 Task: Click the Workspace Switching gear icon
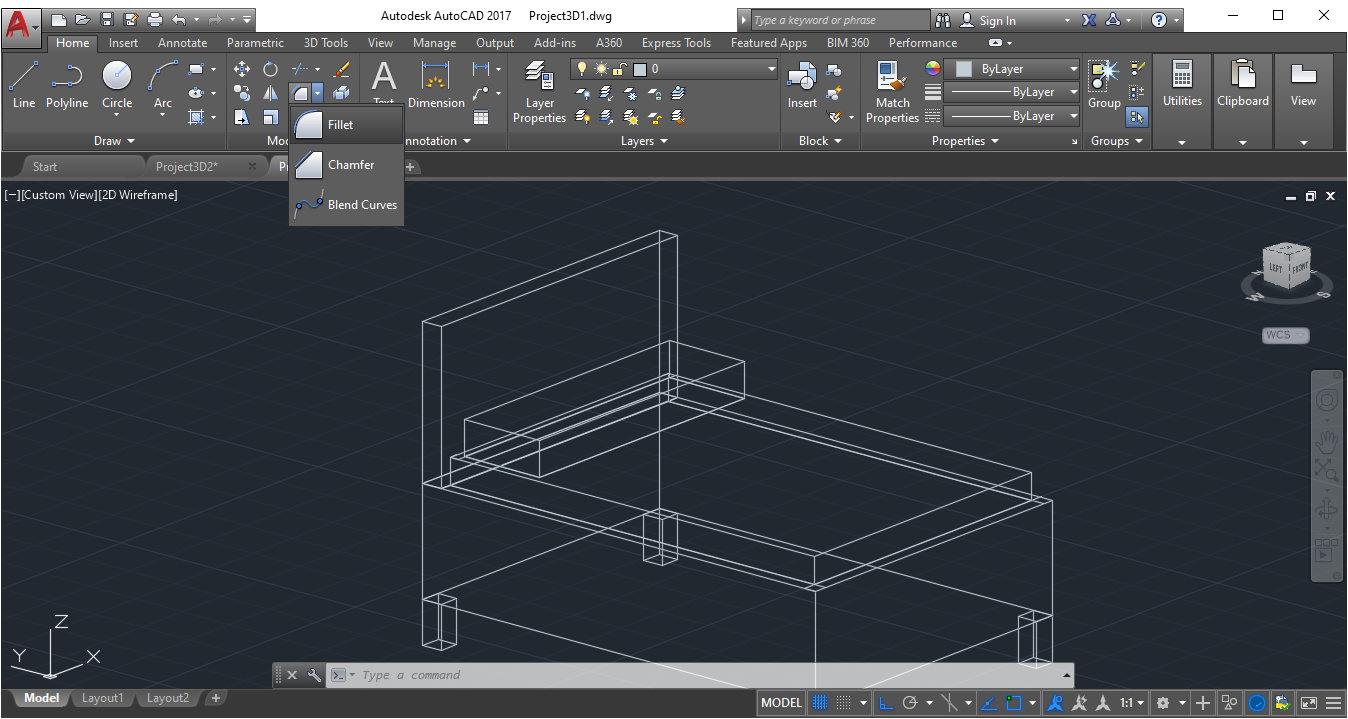[x=1163, y=703]
